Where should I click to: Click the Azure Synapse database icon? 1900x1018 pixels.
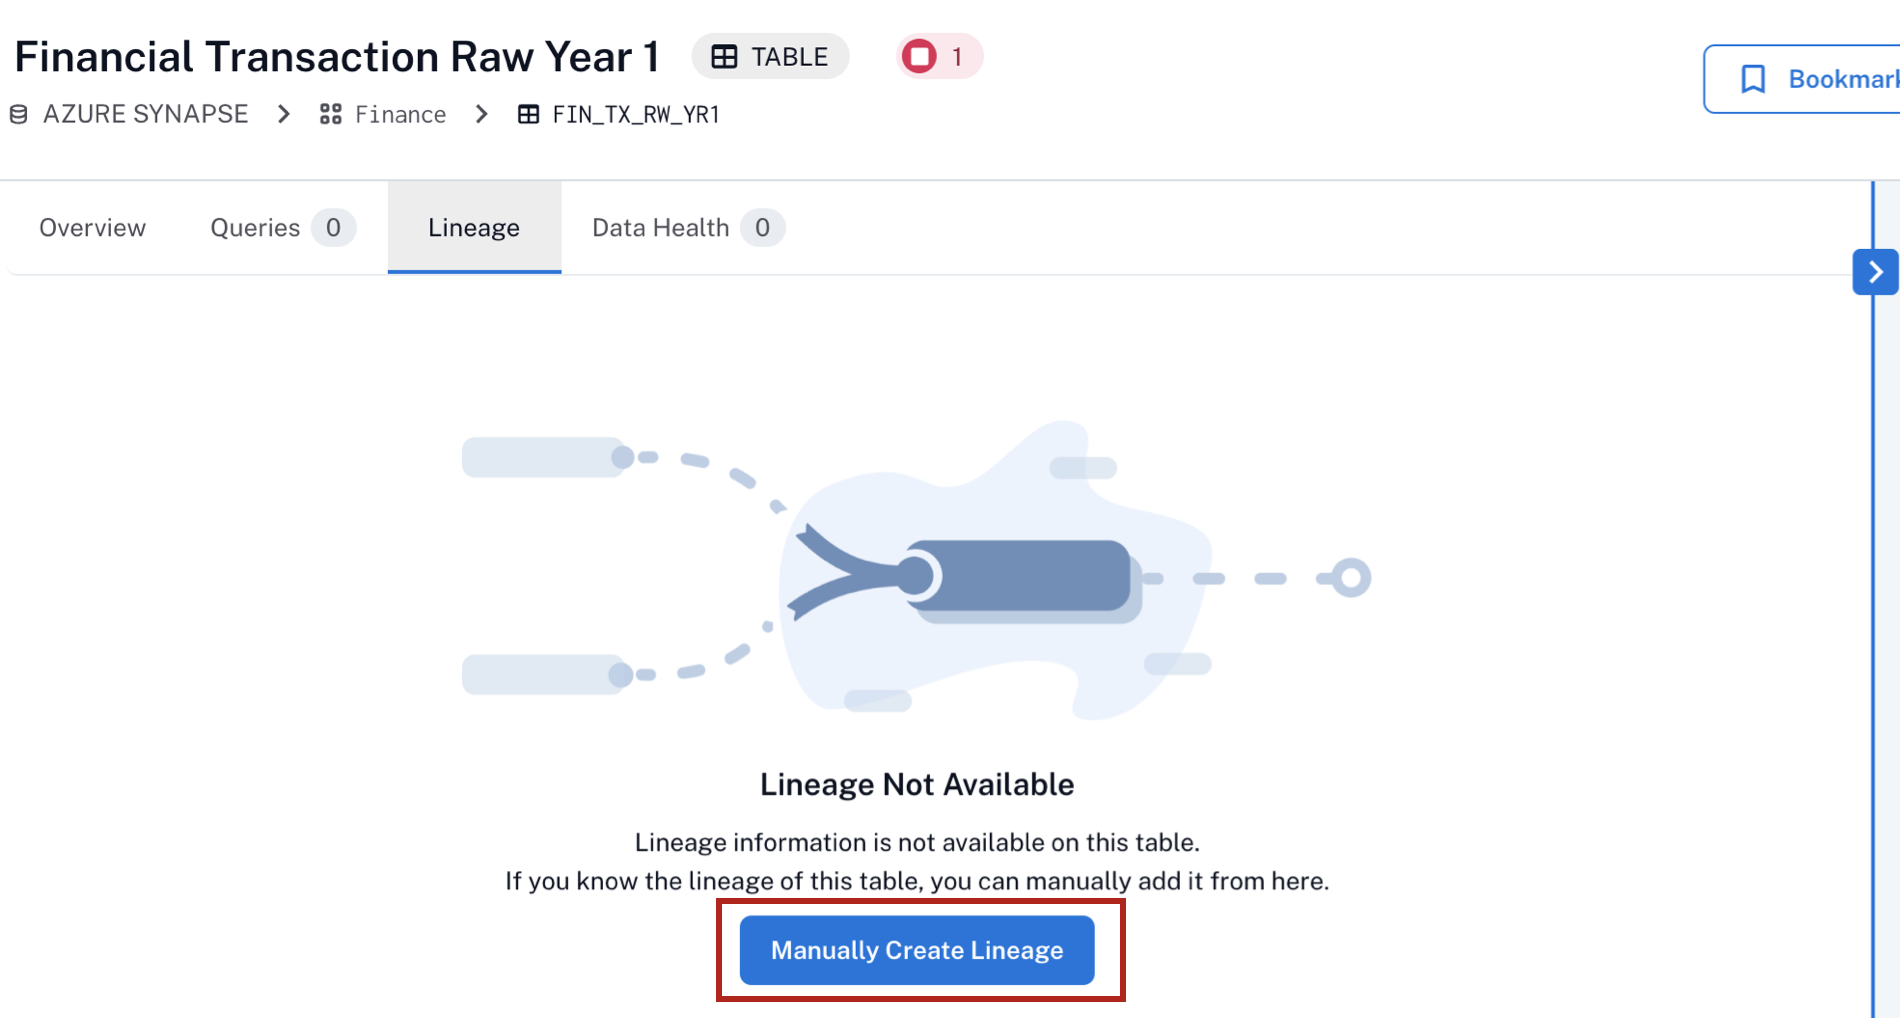18,115
